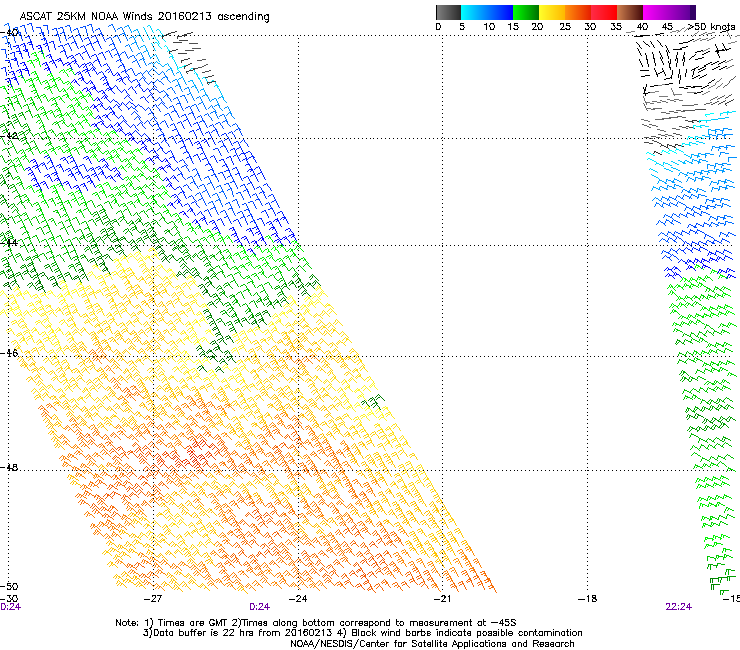
Task: Click the longitude label '-18'
Action: point(588,599)
